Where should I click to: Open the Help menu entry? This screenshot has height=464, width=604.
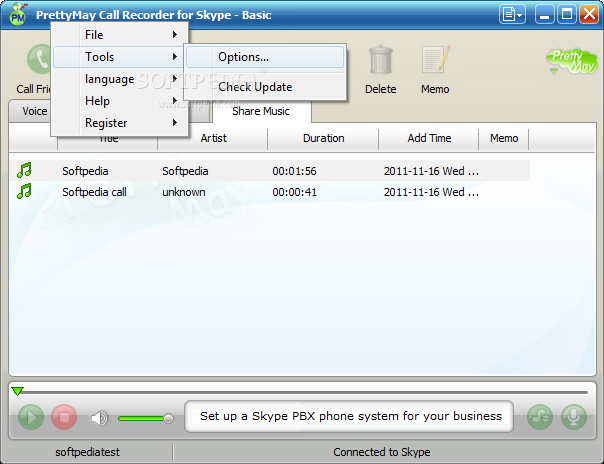point(119,101)
